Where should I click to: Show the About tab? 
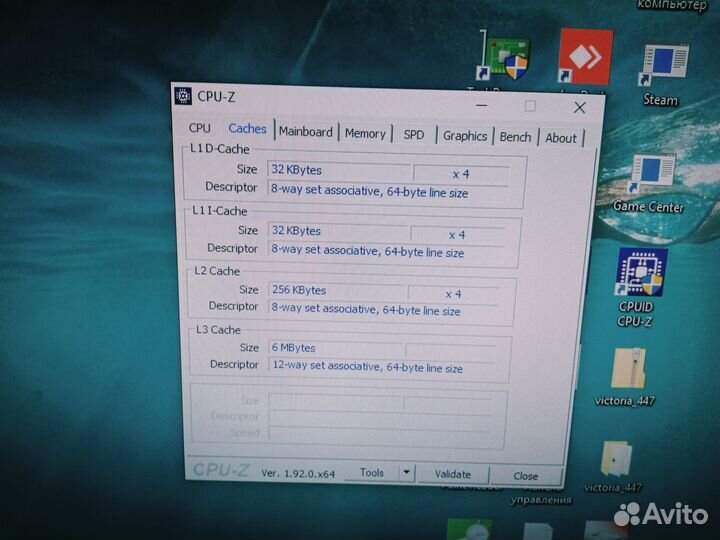coord(561,138)
